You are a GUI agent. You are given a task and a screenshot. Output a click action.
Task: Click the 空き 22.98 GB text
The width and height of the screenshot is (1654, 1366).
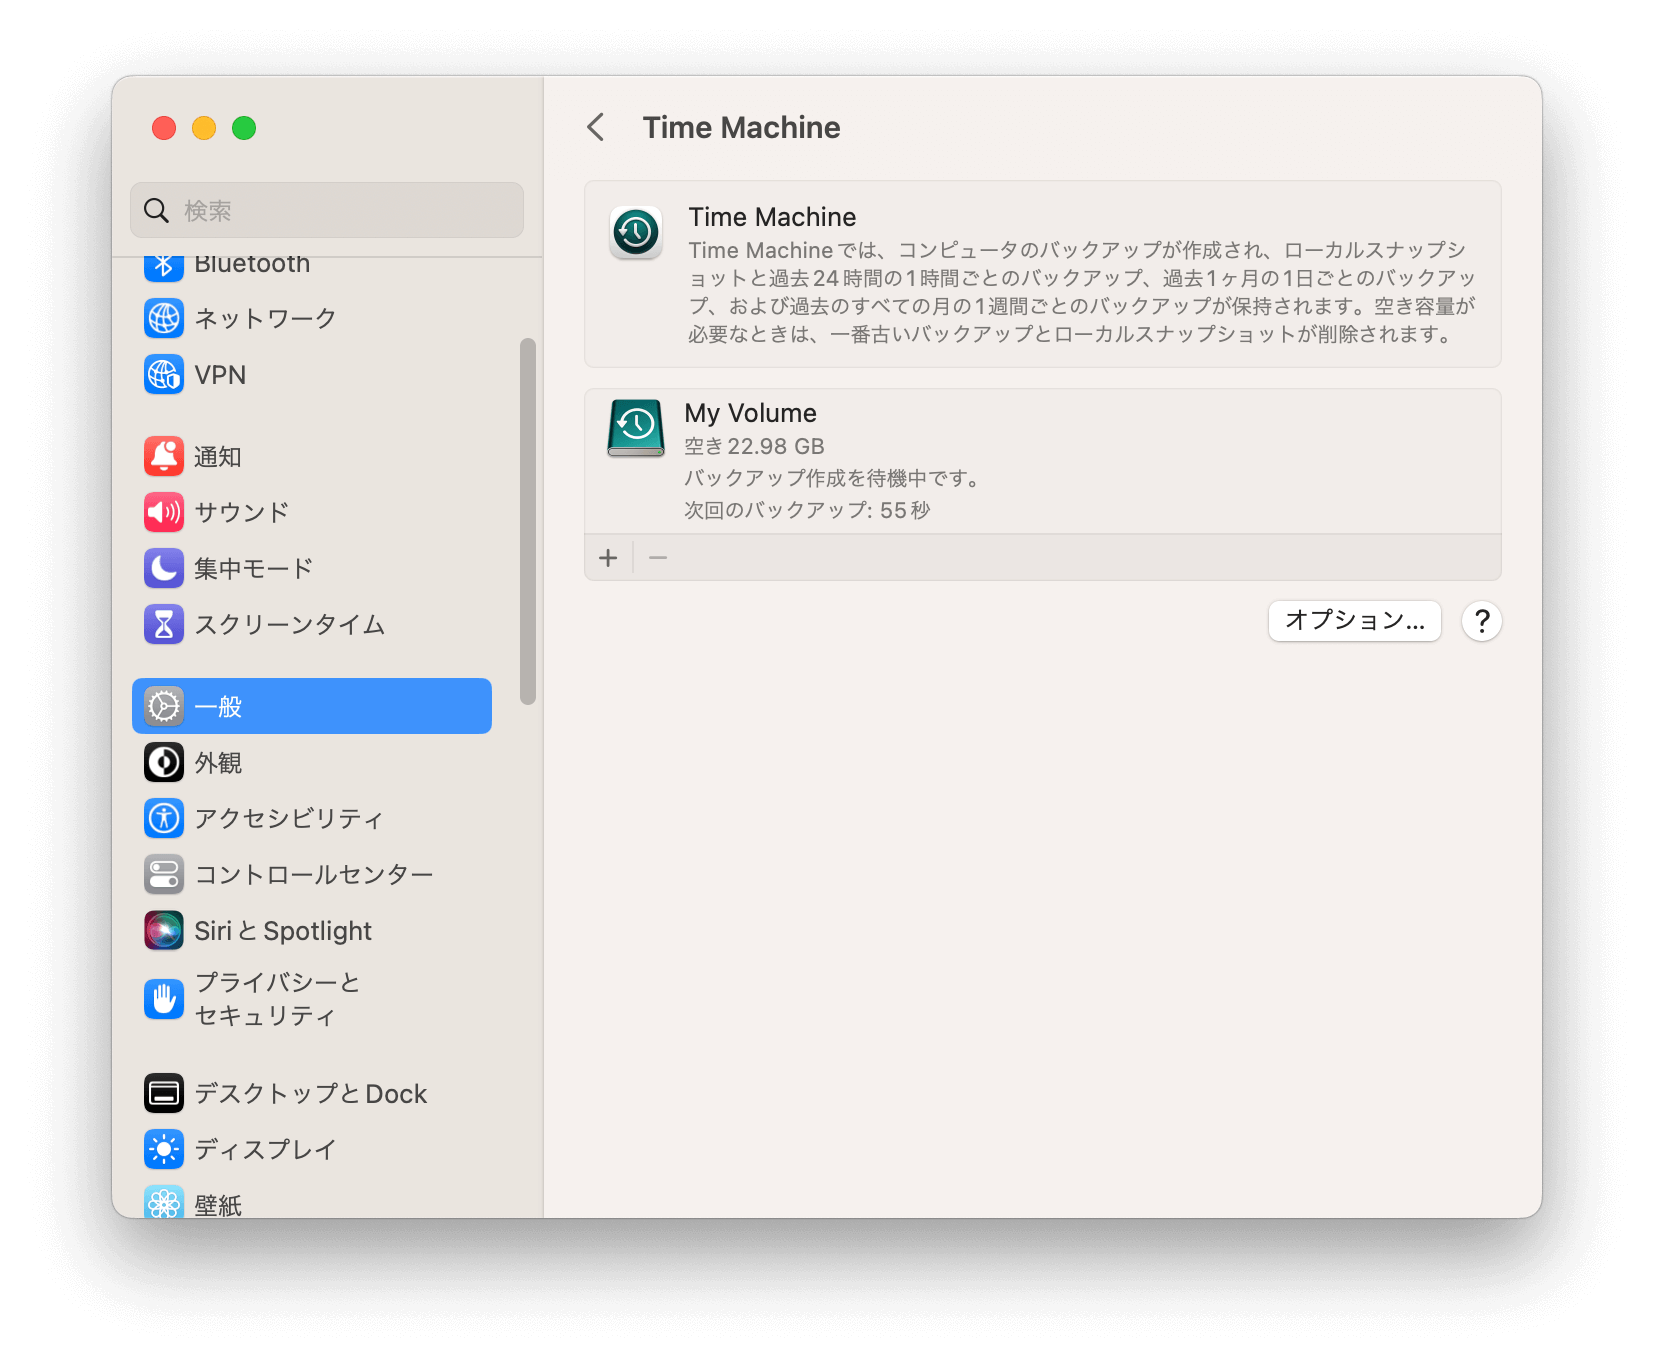click(x=754, y=446)
